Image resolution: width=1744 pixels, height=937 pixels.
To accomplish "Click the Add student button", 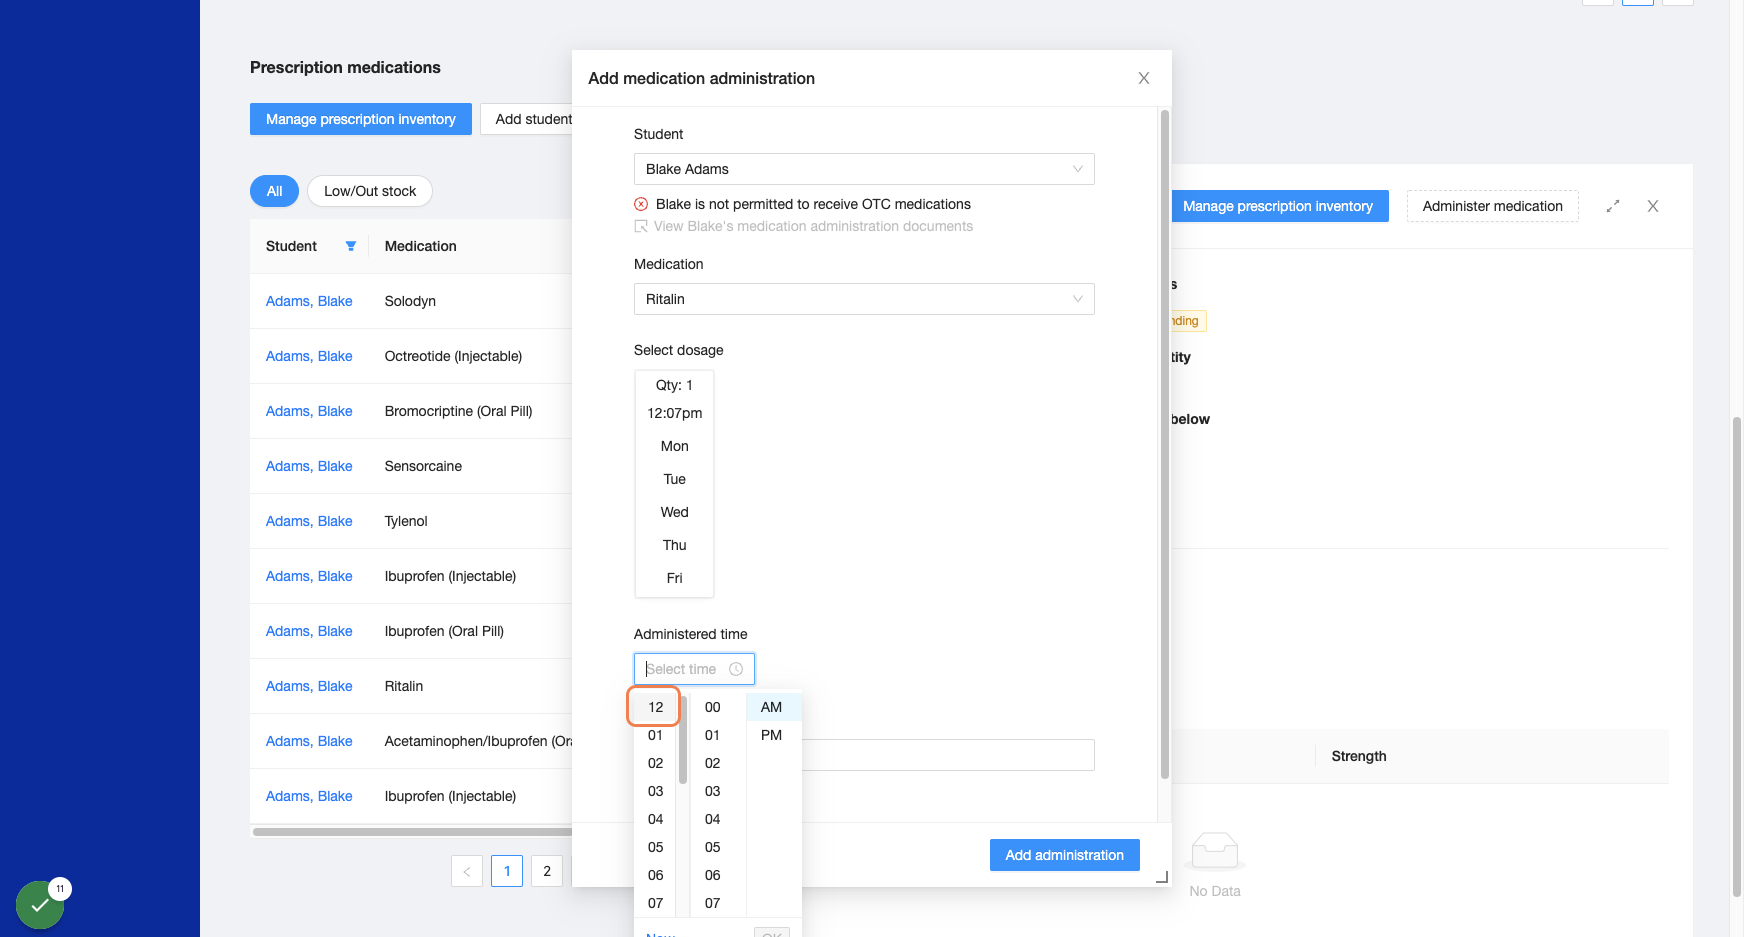I will 528,119.
